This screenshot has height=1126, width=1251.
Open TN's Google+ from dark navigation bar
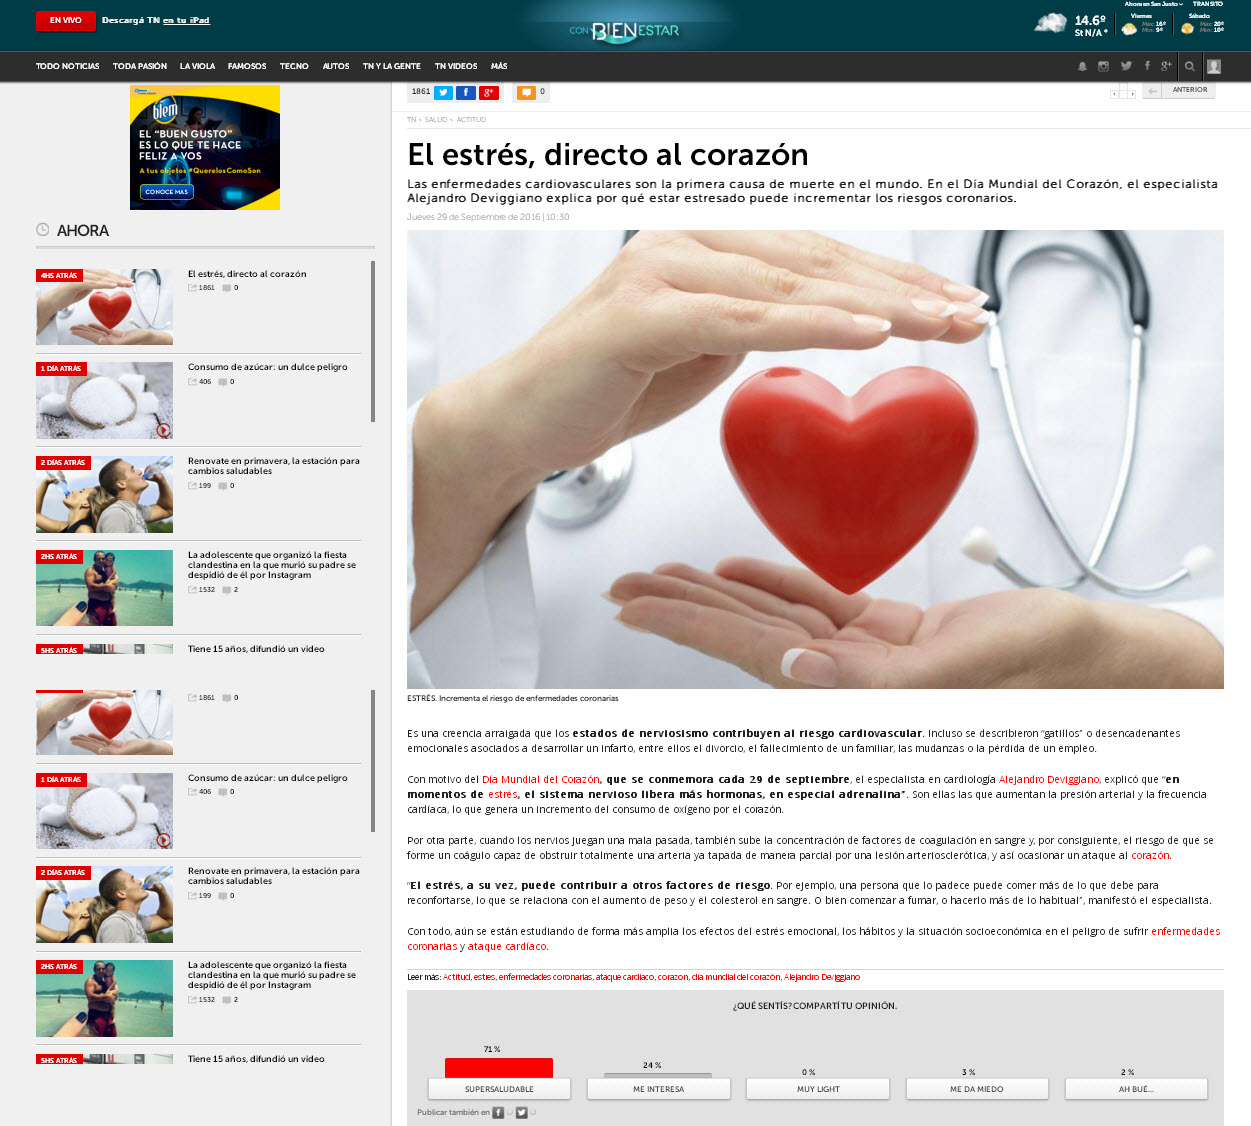click(1166, 67)
